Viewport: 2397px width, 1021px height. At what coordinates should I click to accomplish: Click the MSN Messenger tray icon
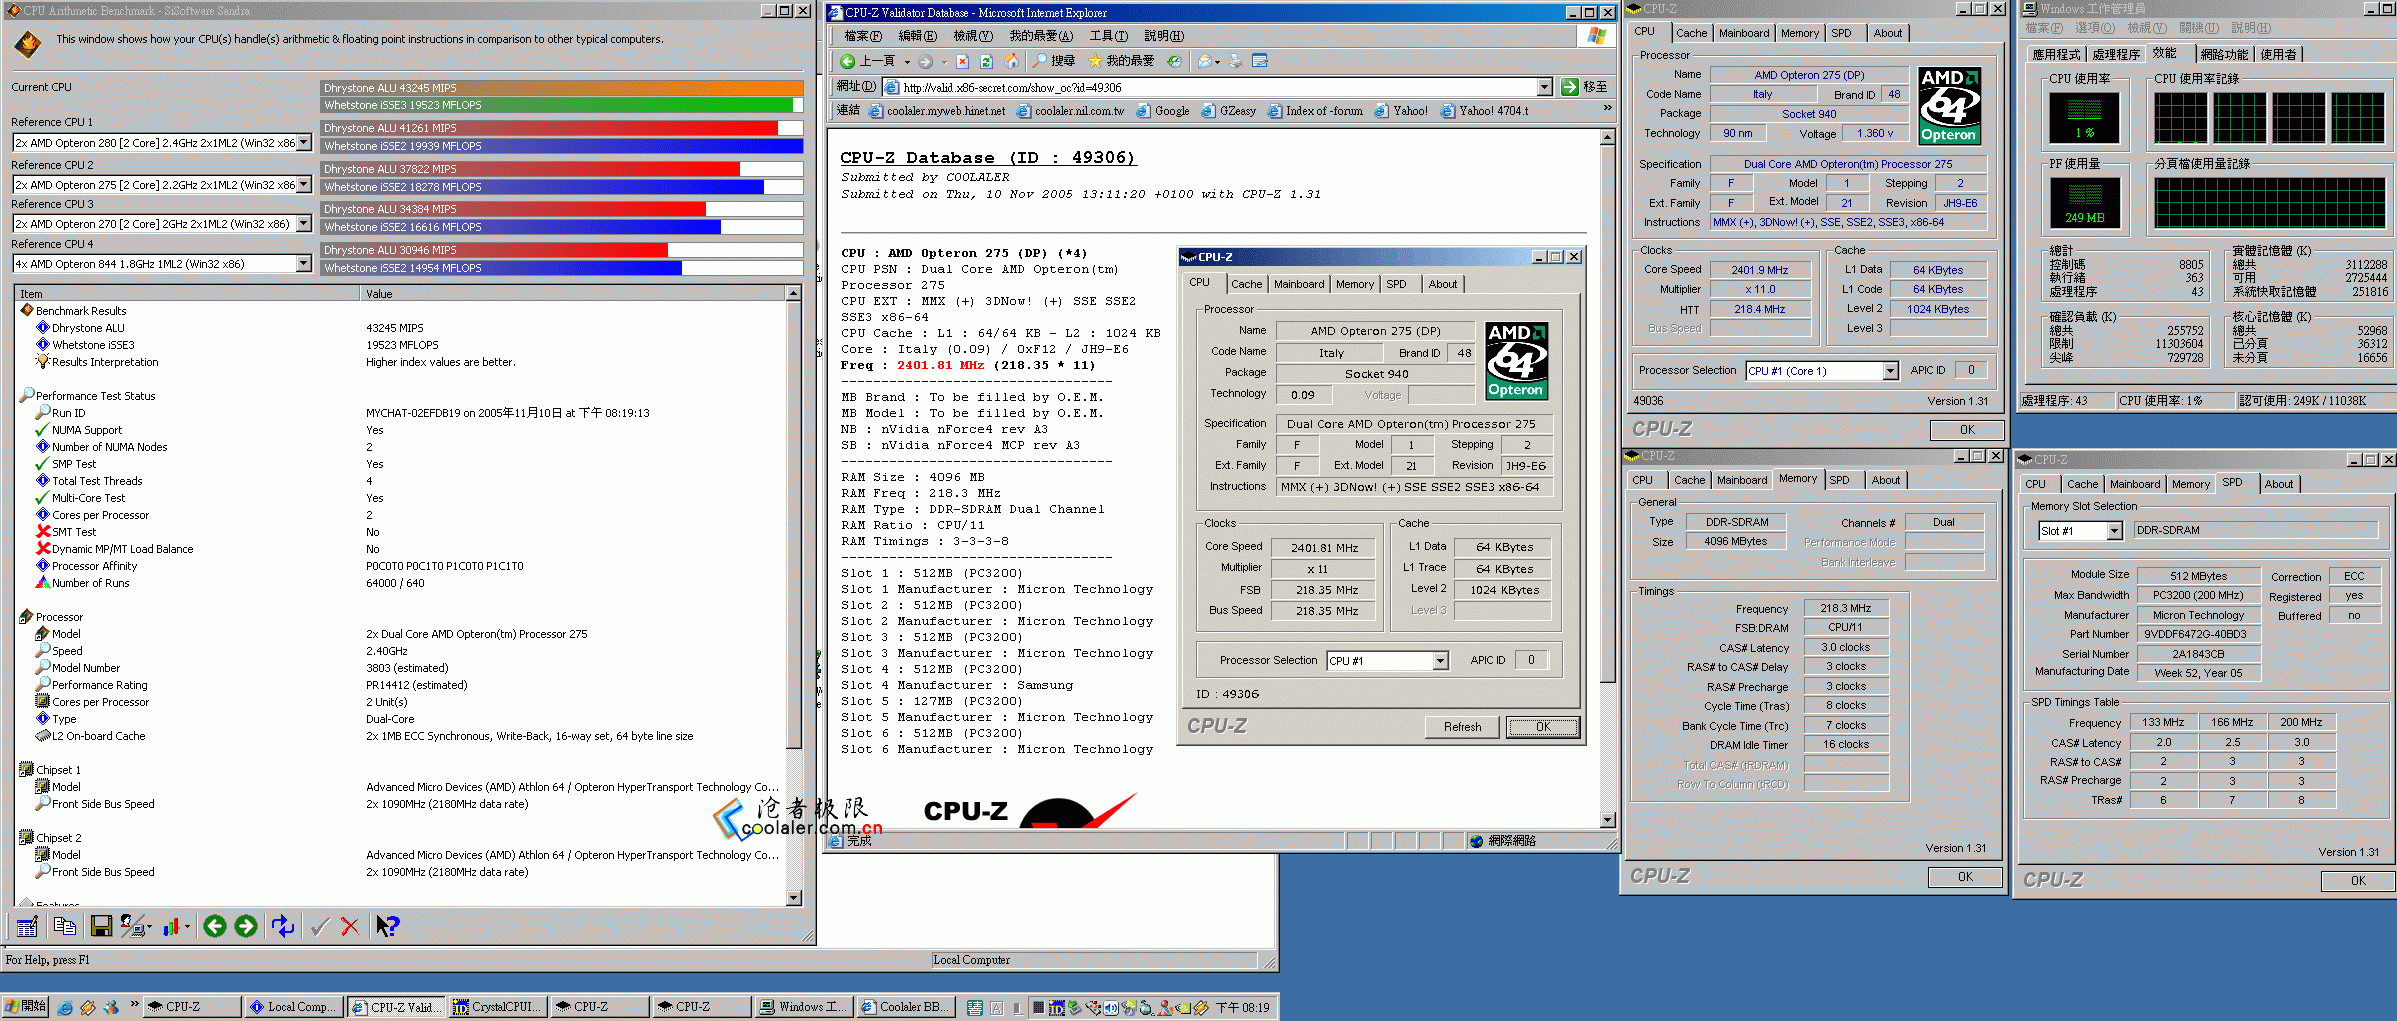click(1165, 1007)
